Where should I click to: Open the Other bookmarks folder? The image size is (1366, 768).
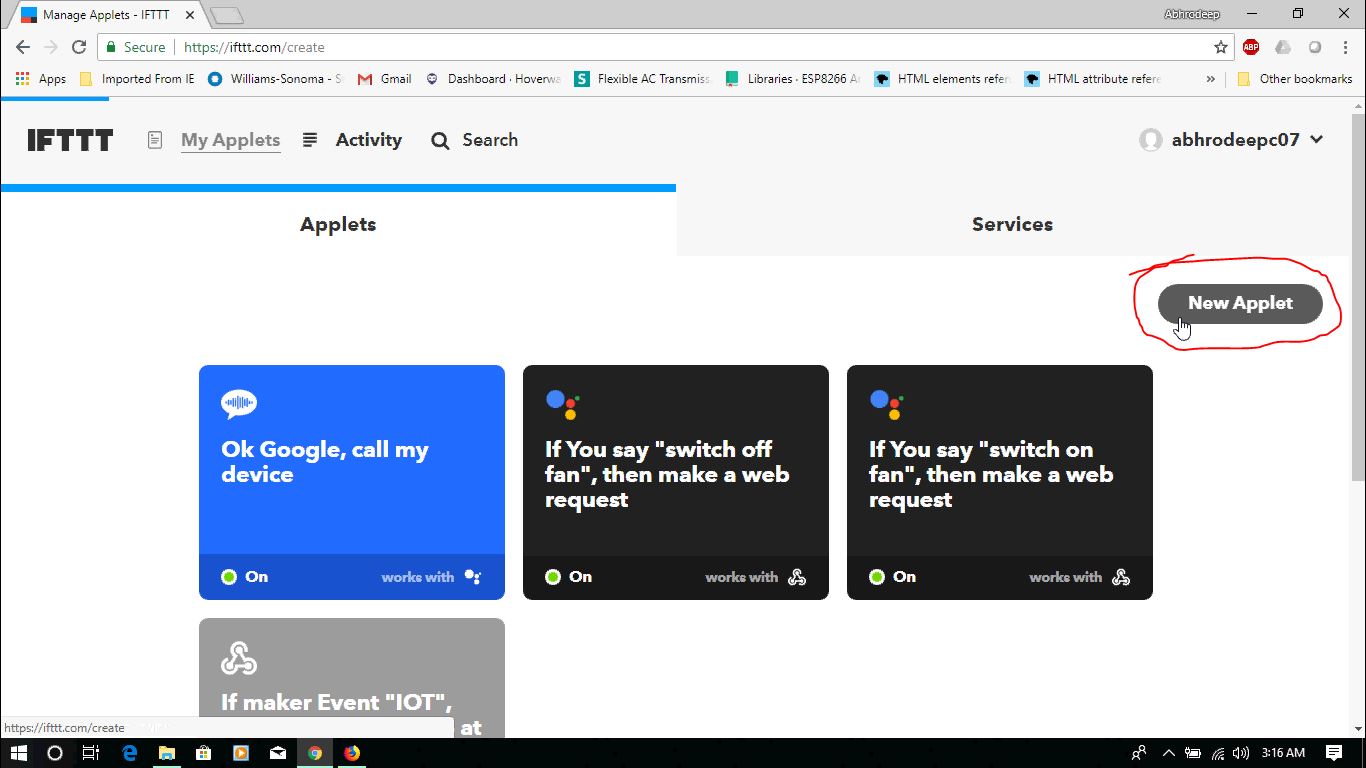tap(1295, 79)
